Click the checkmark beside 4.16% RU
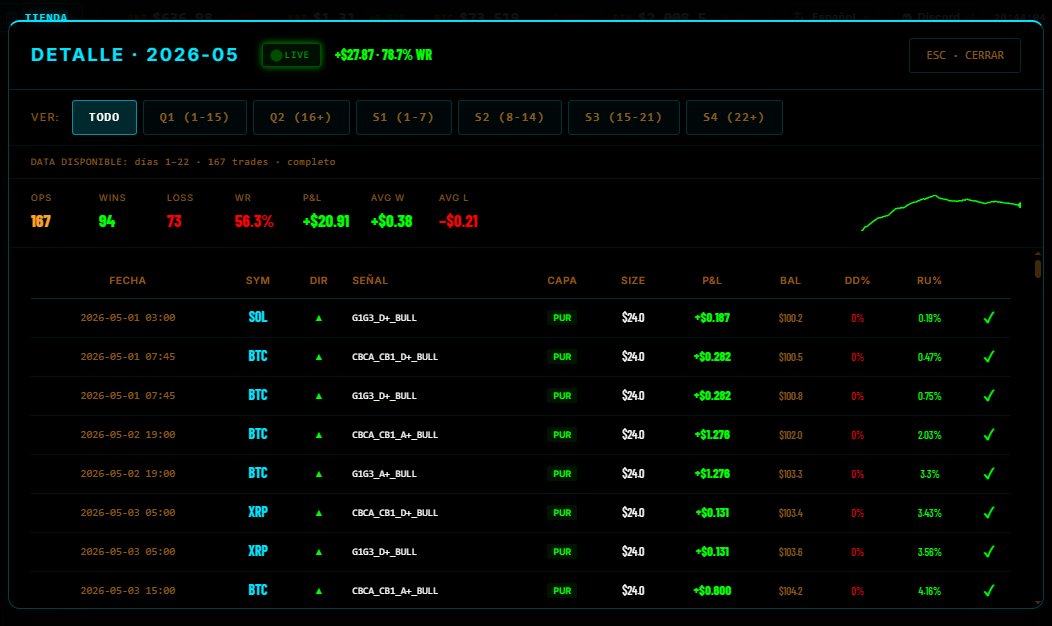Image resolution: width=1052 pixels, height=626 pixels. (989, 590)
